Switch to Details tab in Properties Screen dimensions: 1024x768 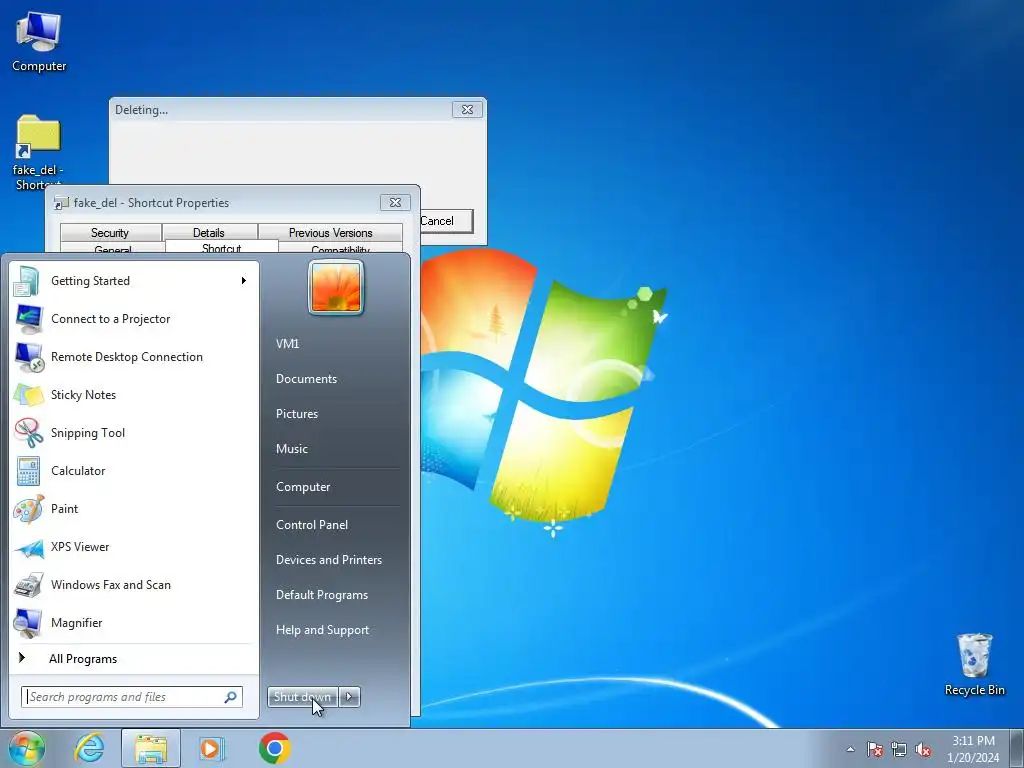click(x=209, y=232)
